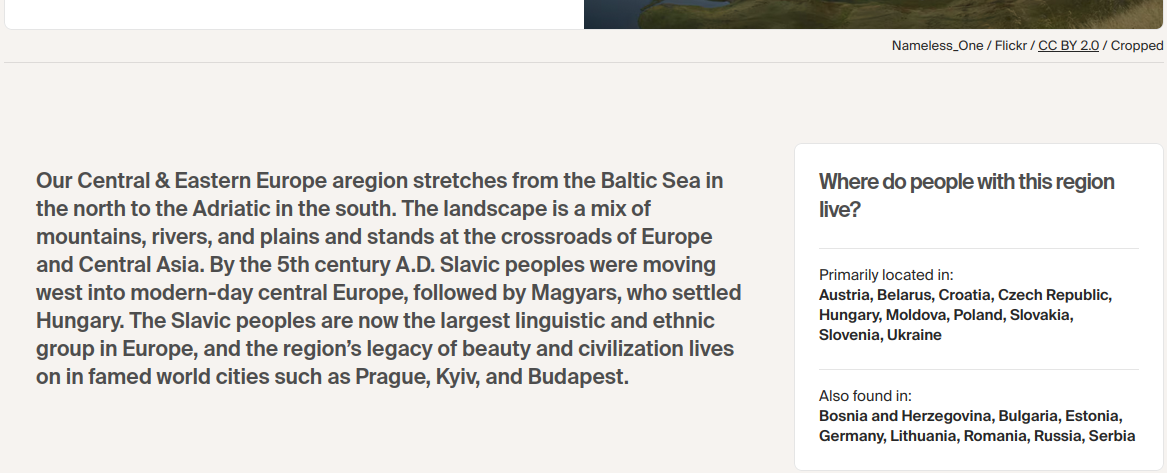
Task: Click Austria in the primary countries list
Action: (x=845, y=295)
